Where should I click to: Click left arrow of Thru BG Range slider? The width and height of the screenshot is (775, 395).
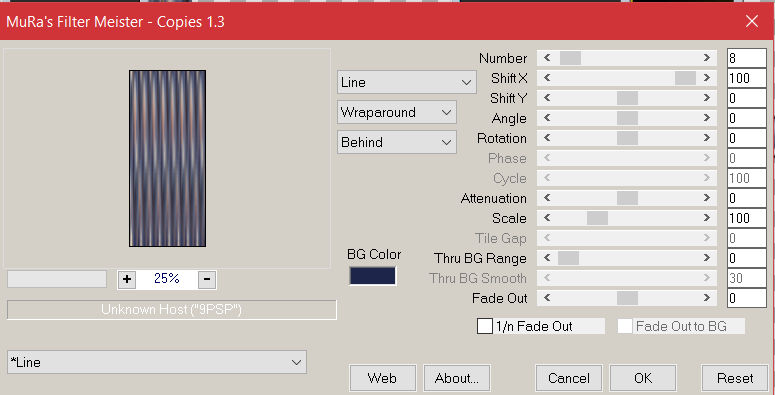pos(547,258)
